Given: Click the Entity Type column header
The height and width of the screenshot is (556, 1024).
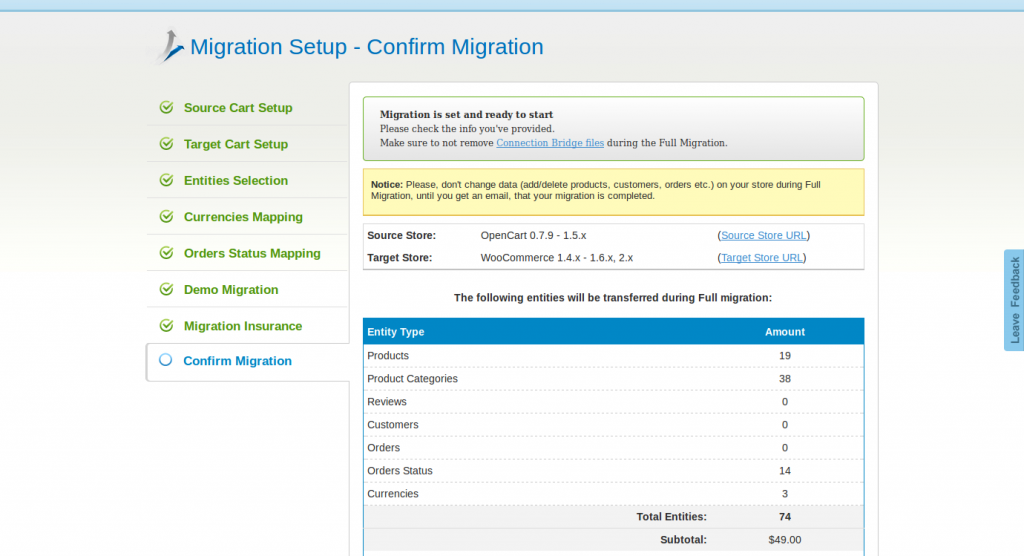Looking at the screenshot, I should [x=396, y=332].
